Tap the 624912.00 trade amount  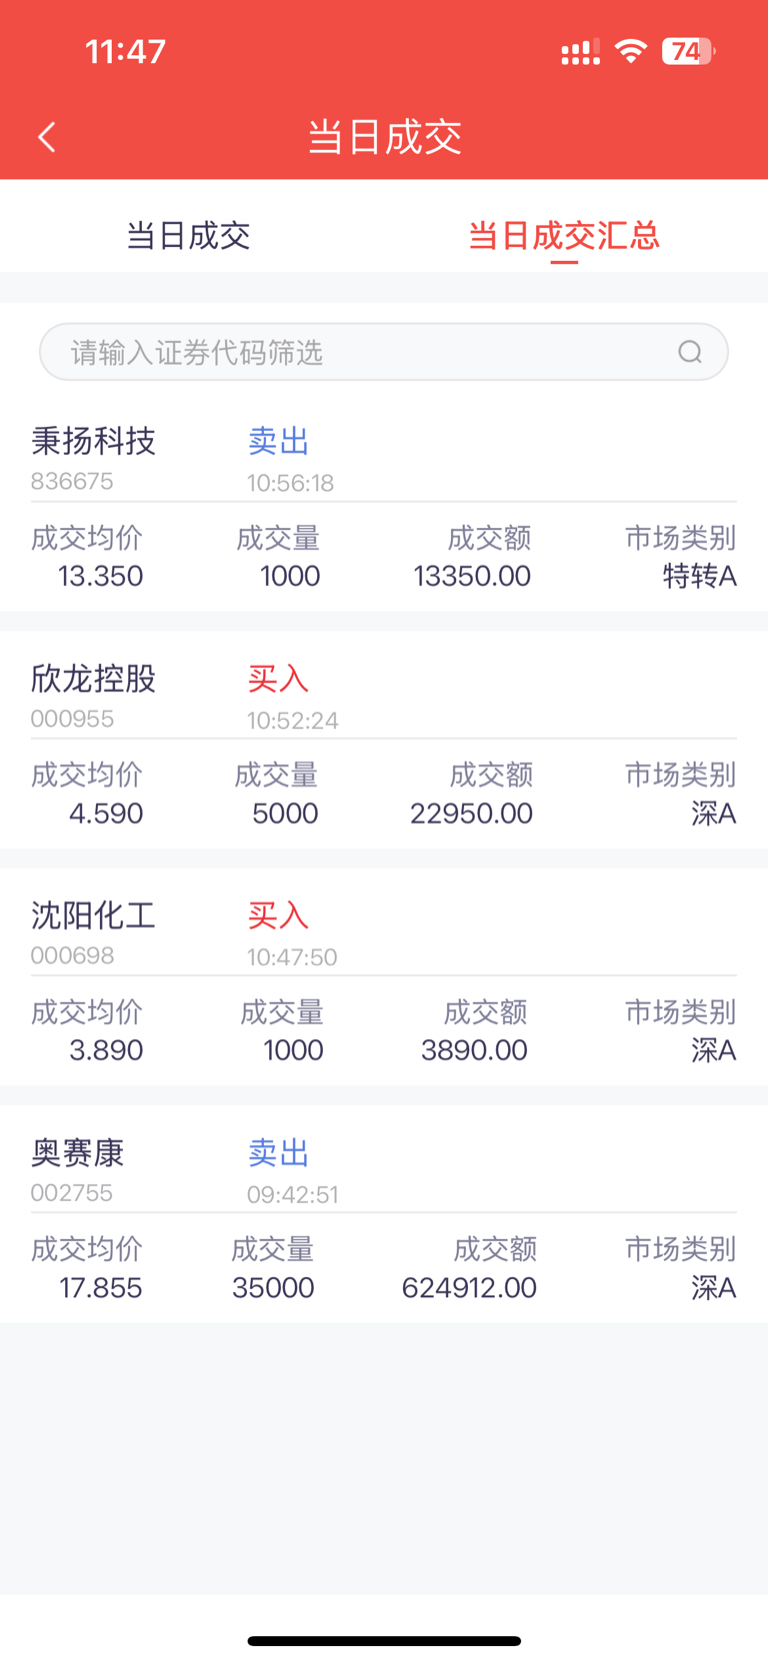[x=469, y=1288]
